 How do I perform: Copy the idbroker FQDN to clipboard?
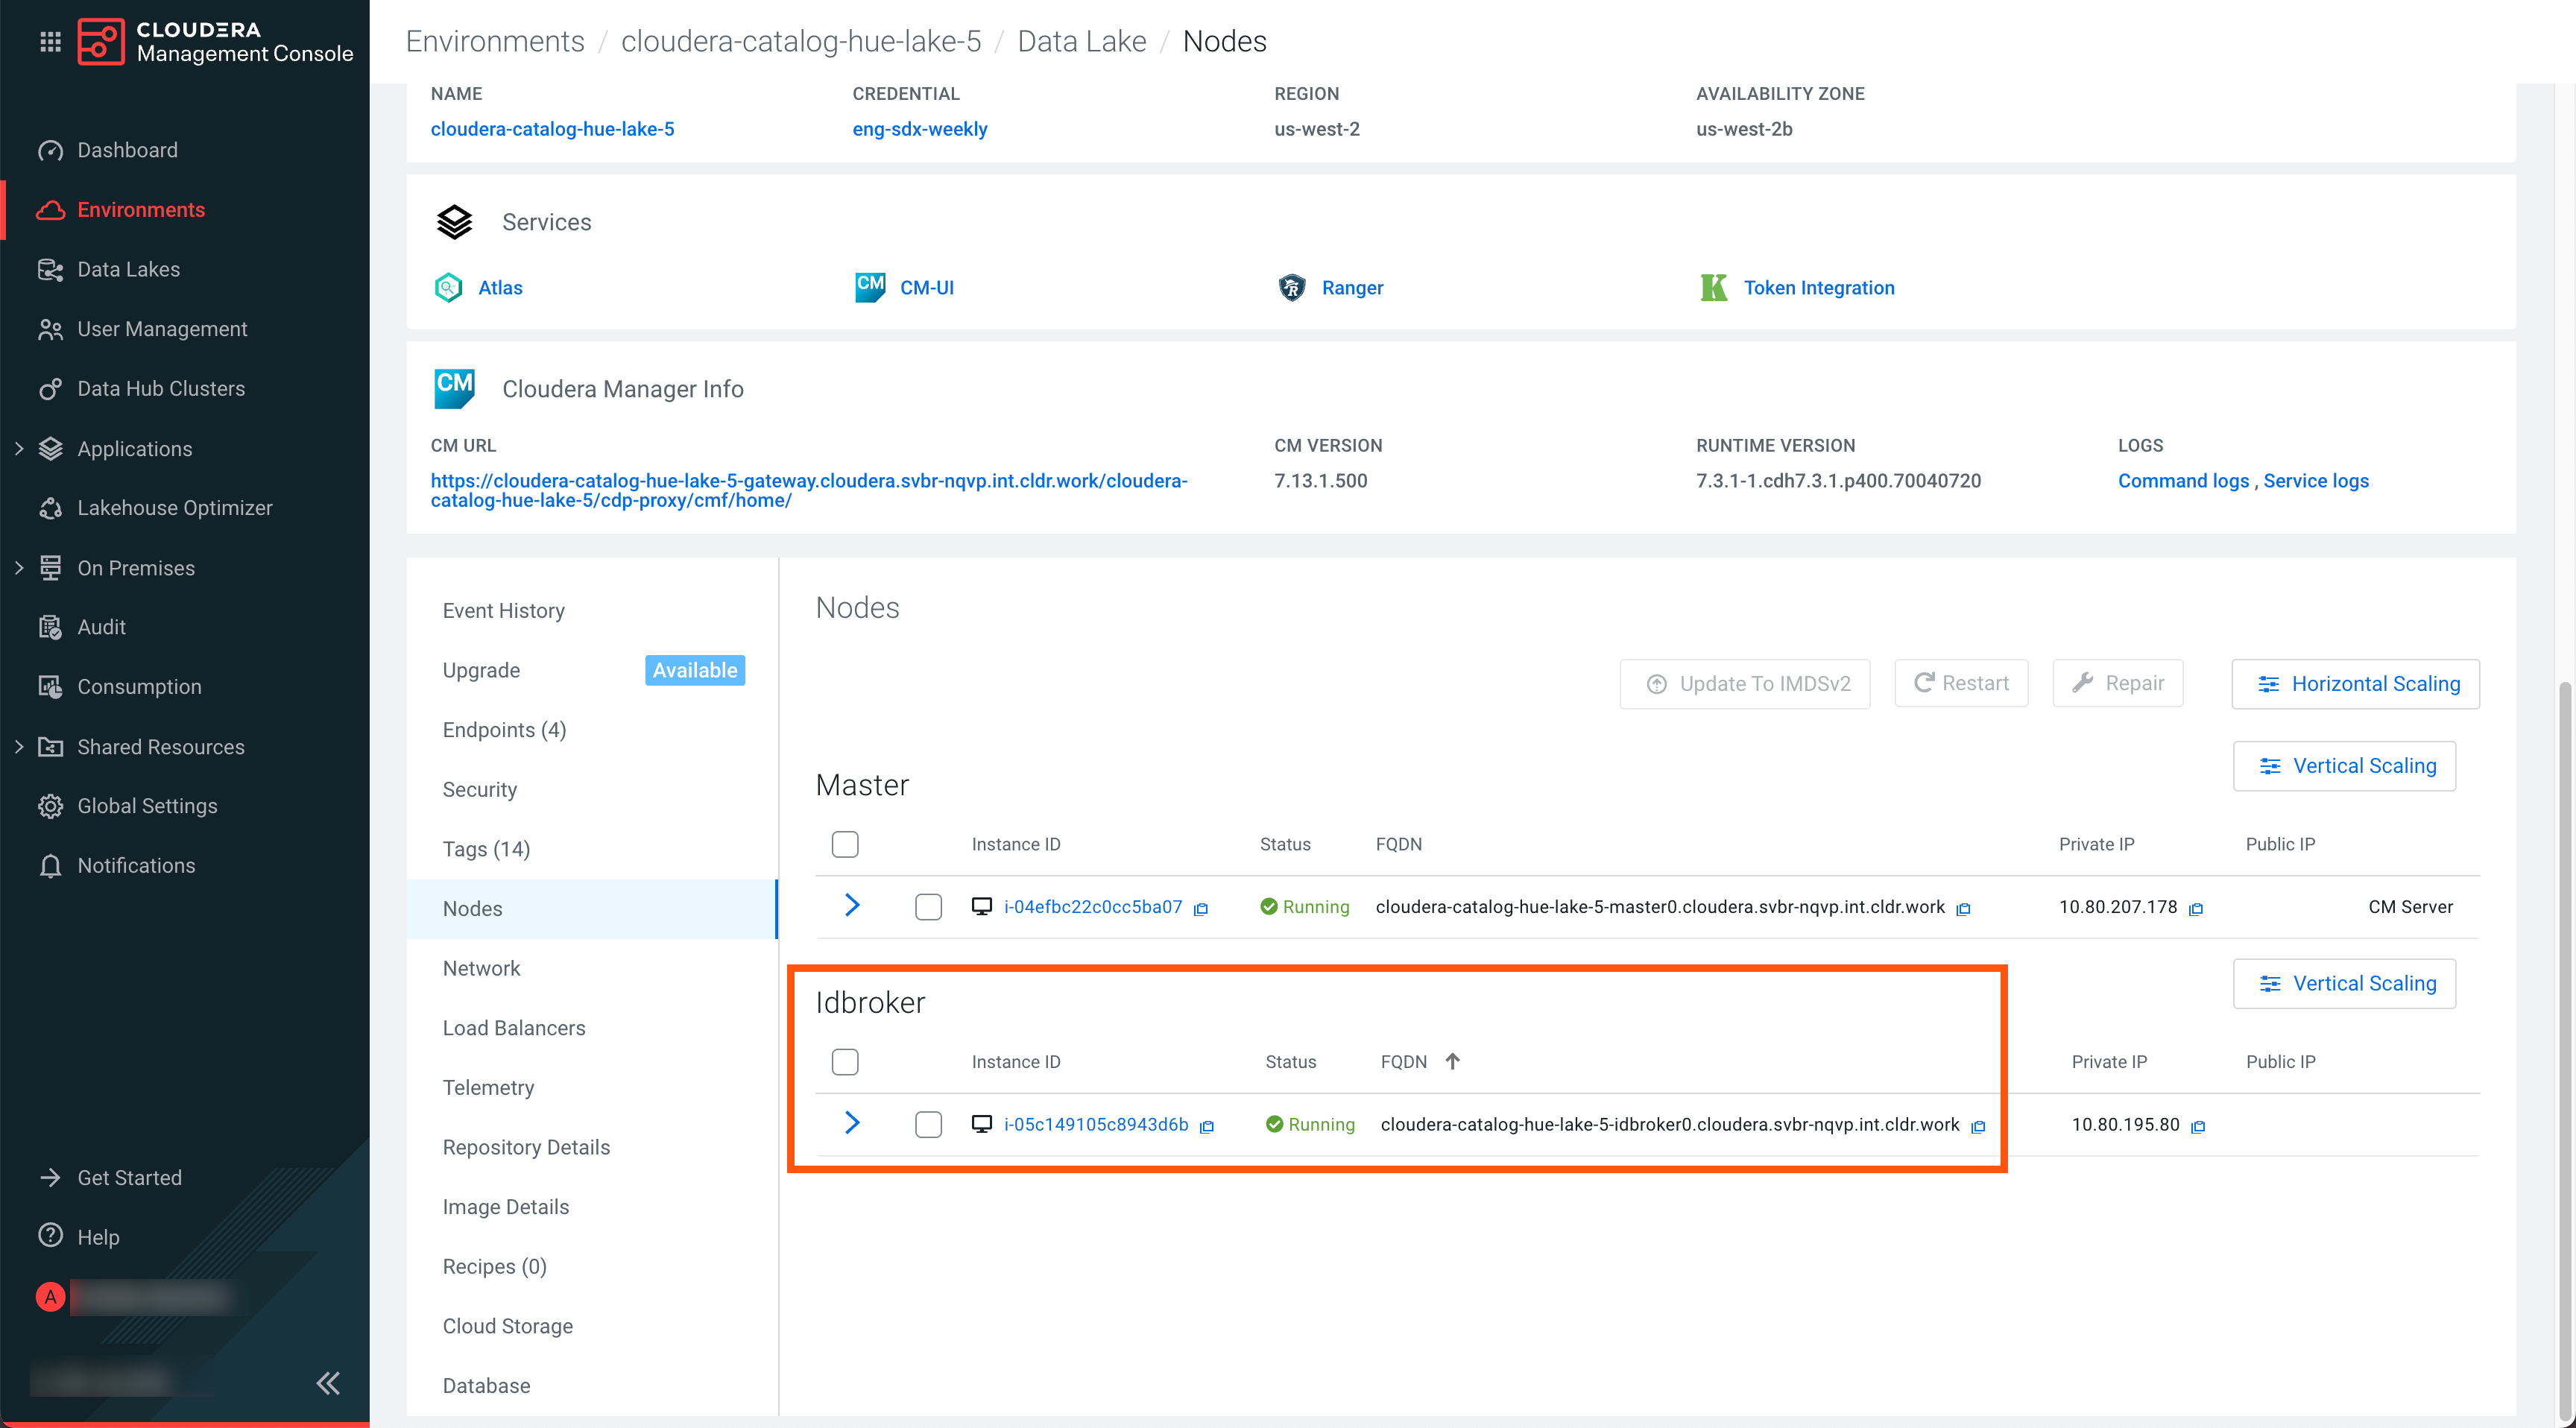[1977, 1126]
